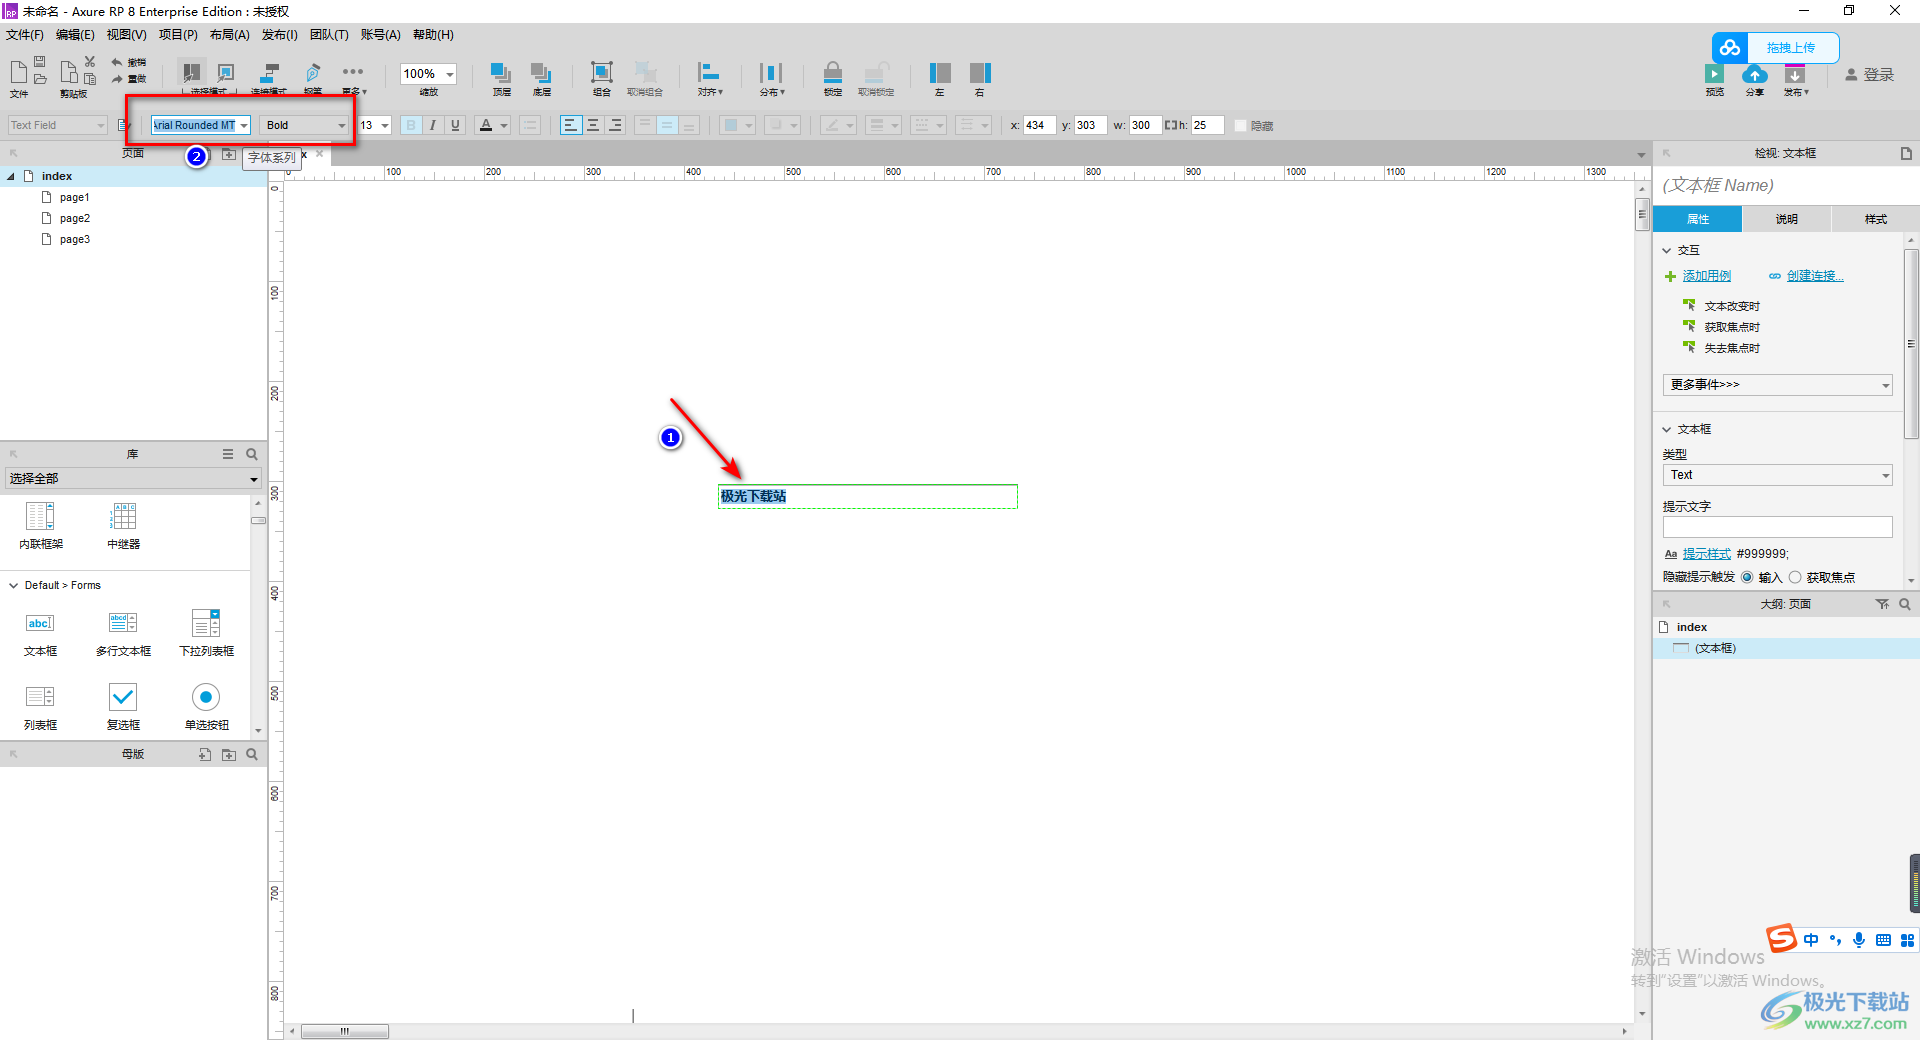Toggle the right (右) panel icon
This screenshot has width=1920, height=1040.
[x=980, y=72]
